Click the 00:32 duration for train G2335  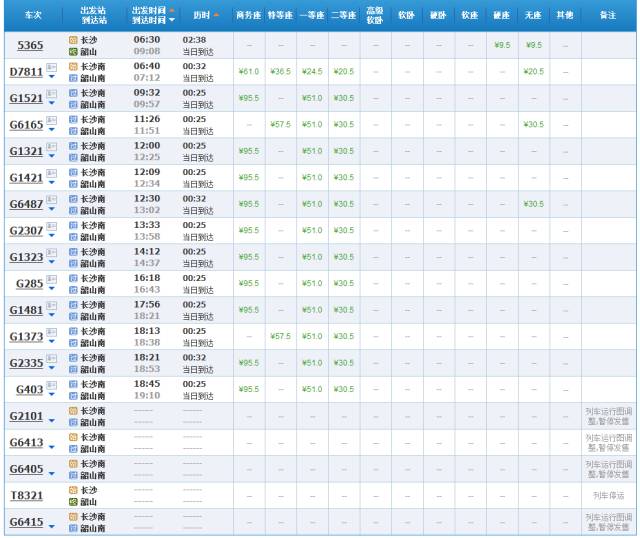point(194,358)
